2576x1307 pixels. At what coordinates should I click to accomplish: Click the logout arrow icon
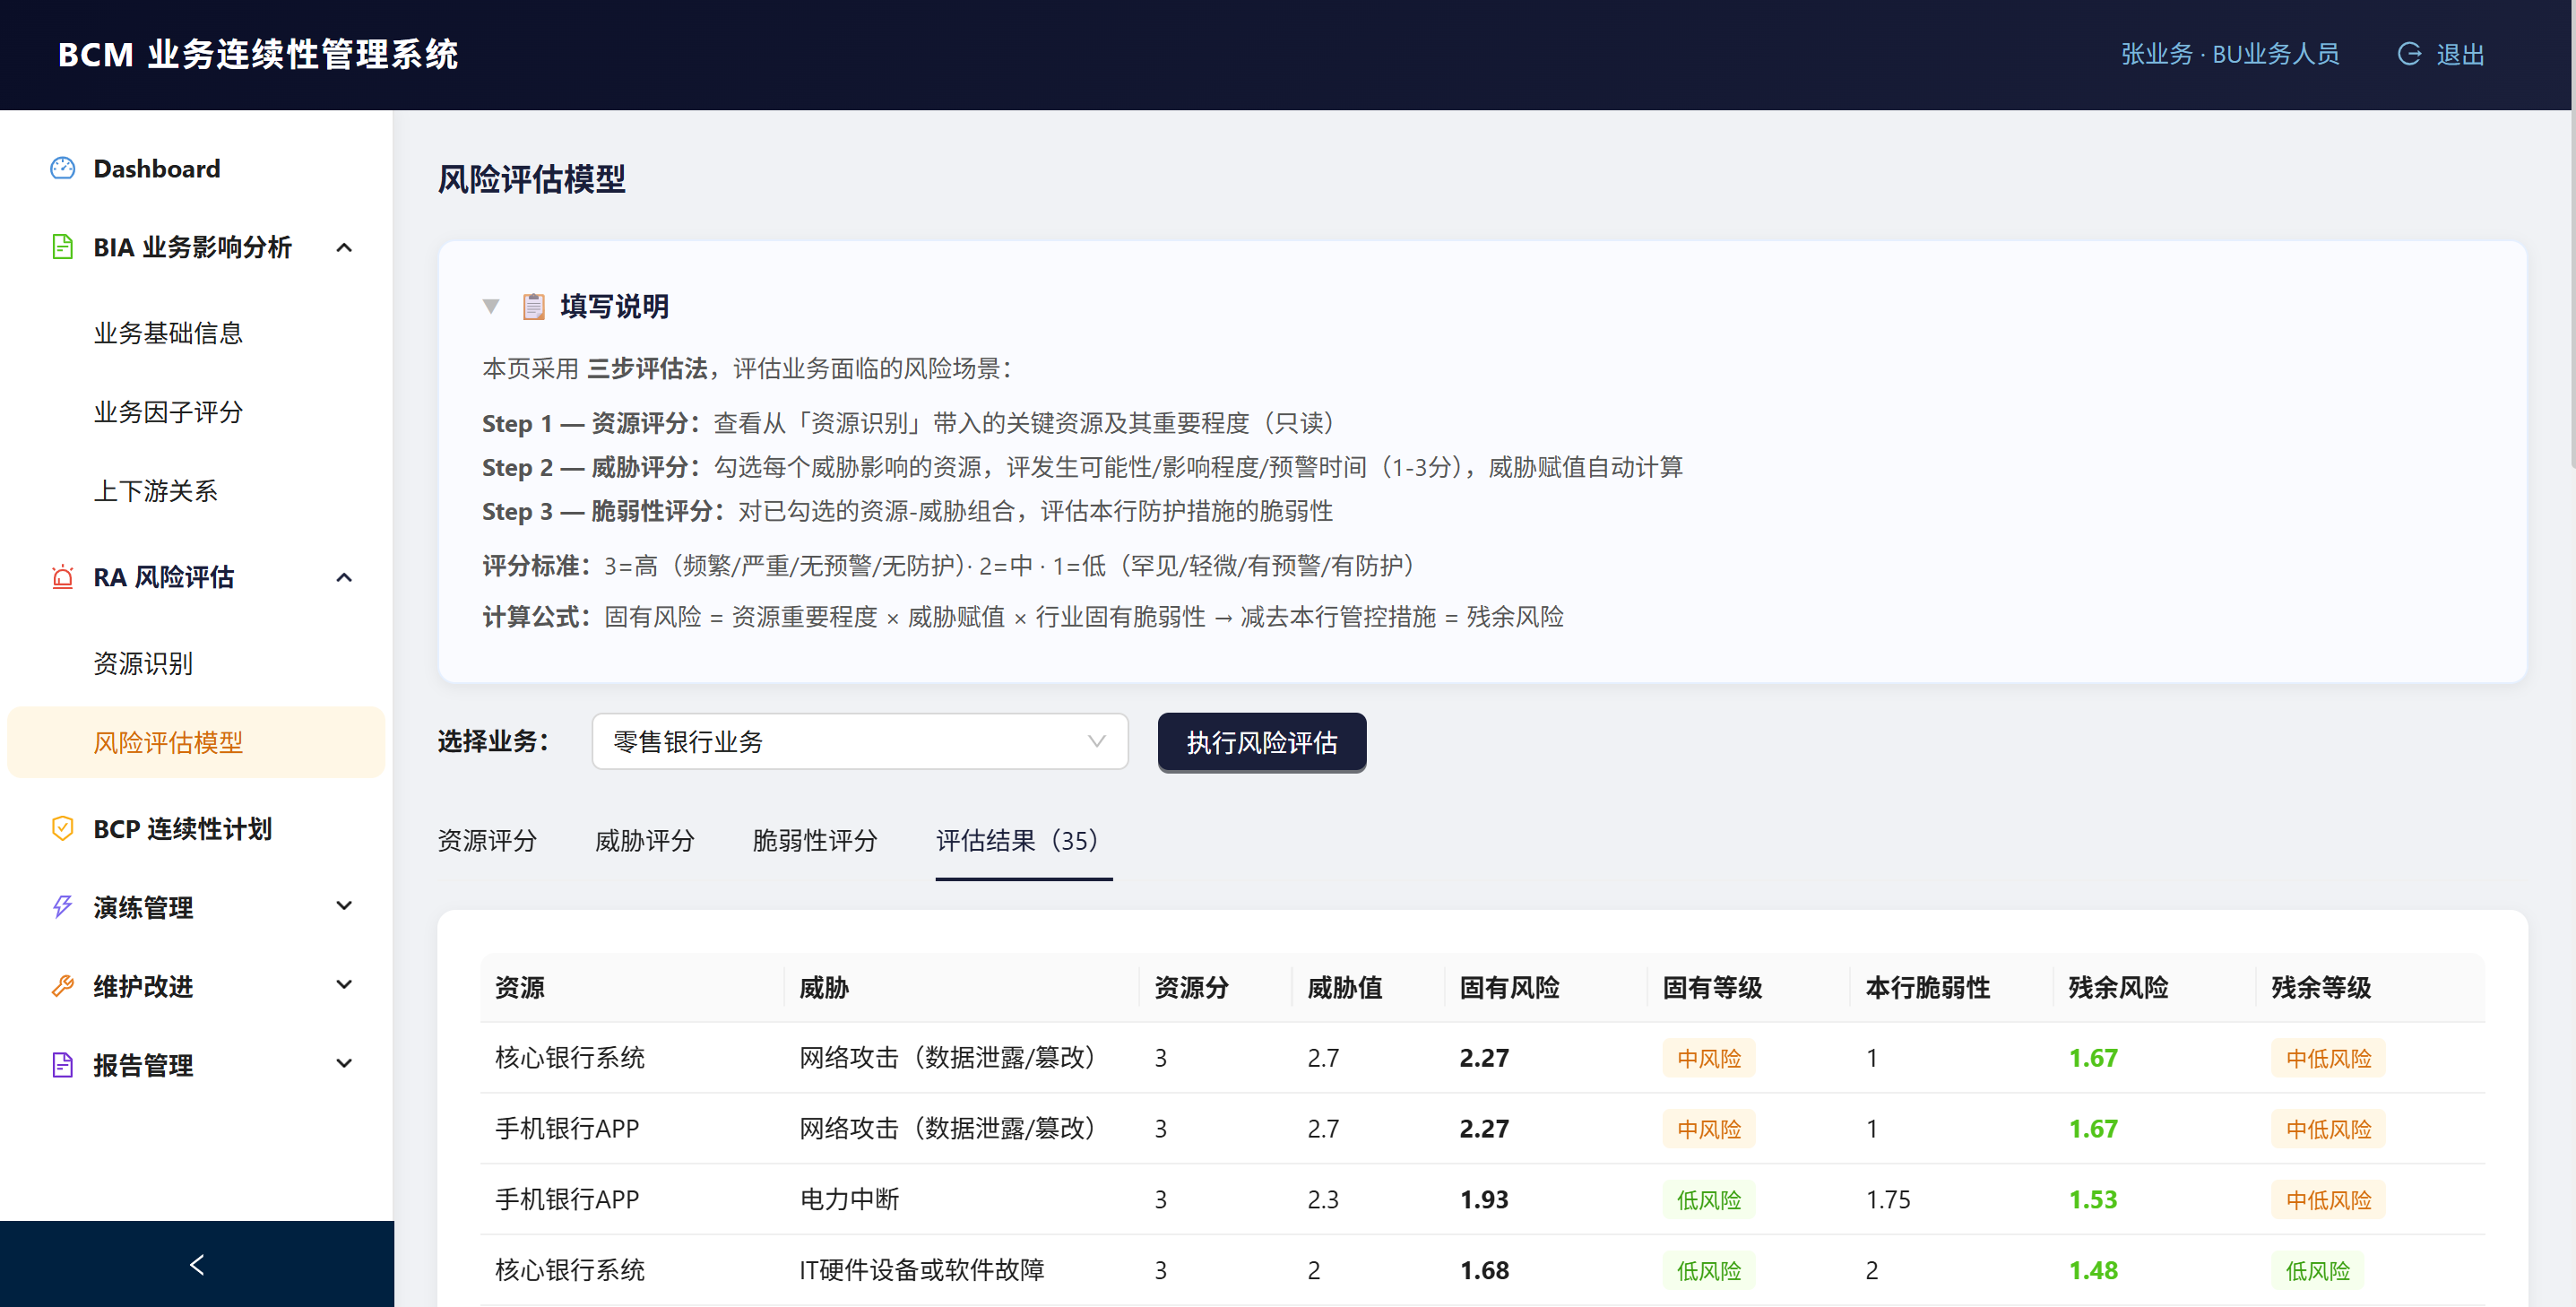(2409, 54)
